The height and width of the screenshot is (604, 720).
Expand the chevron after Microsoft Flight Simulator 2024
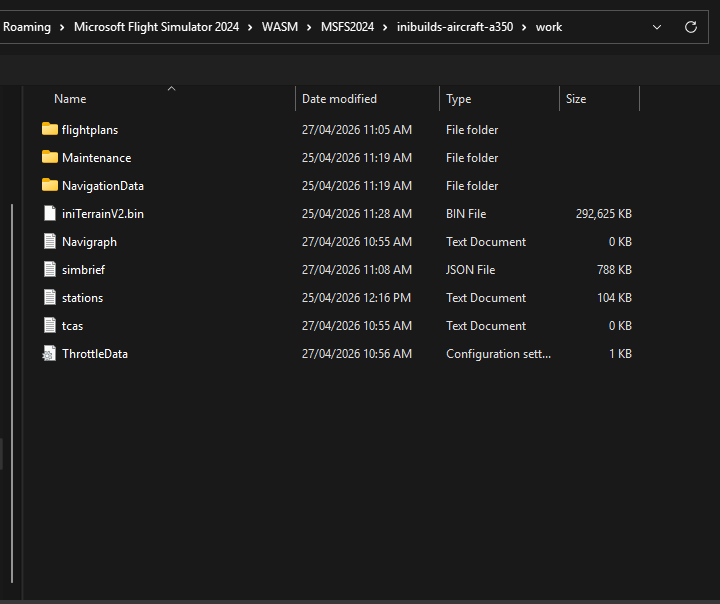click(250, 27)
